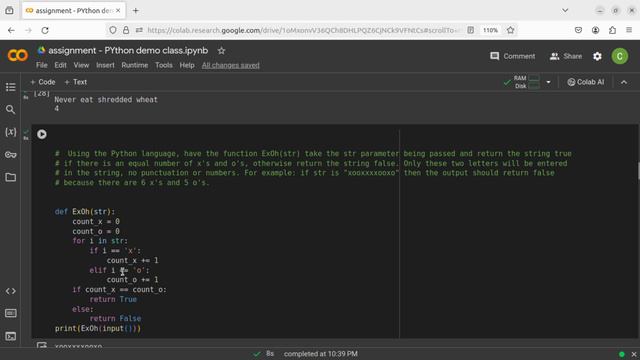Open Colab AI assistant
Screen dimensions: 640x360
coord(585,82)
